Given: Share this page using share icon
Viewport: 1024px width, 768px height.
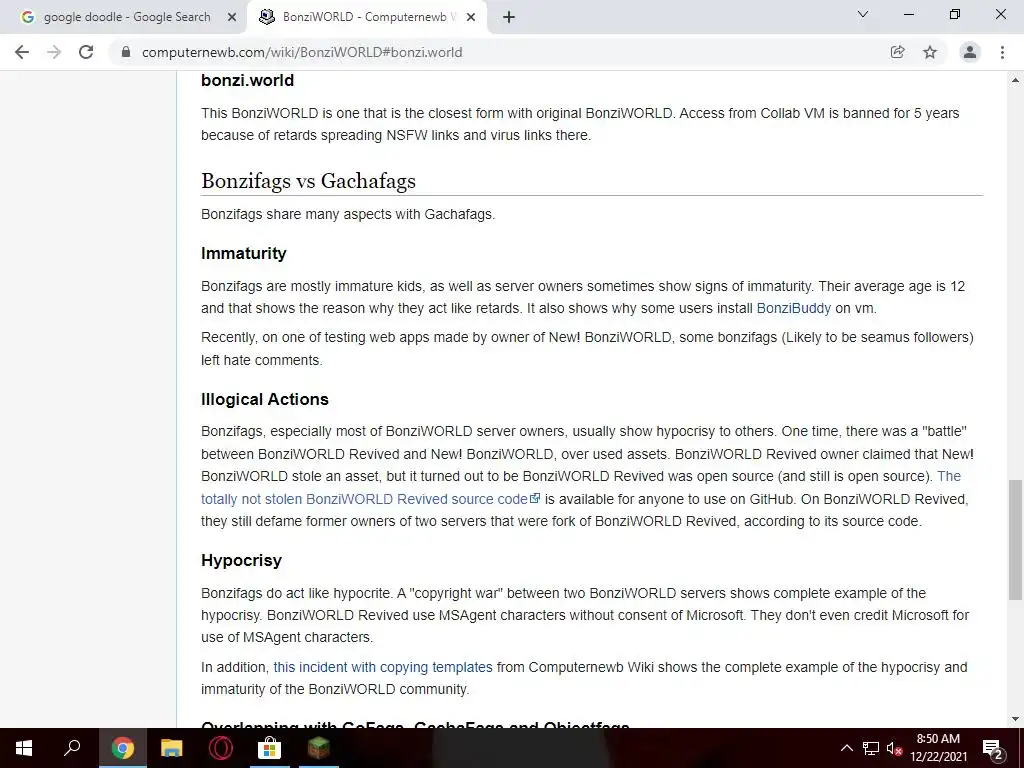Looking at the screenshot, I should (x=897, y=52).
